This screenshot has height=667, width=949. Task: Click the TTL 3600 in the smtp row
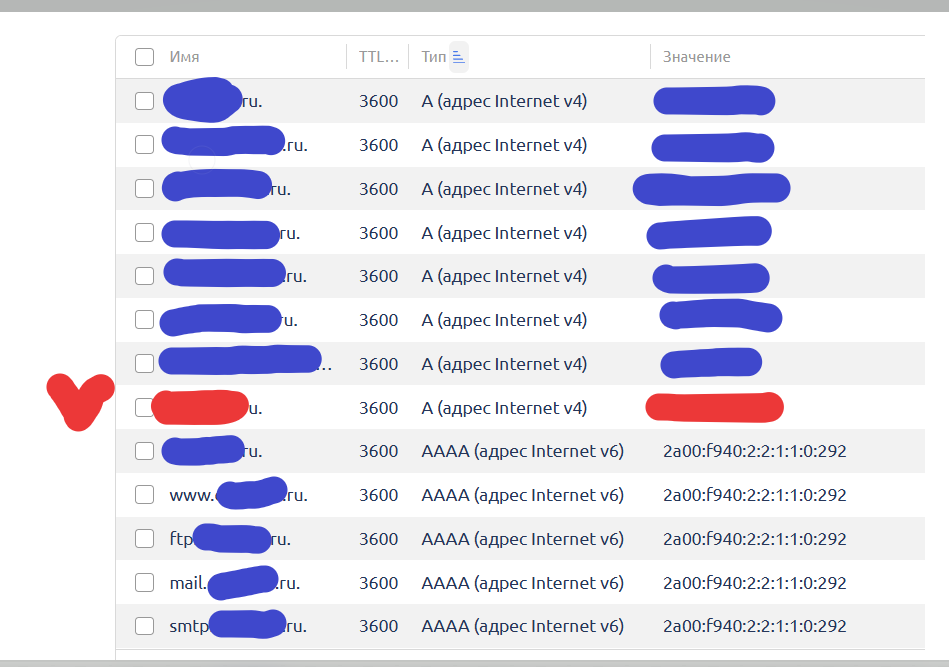(378, 626)
